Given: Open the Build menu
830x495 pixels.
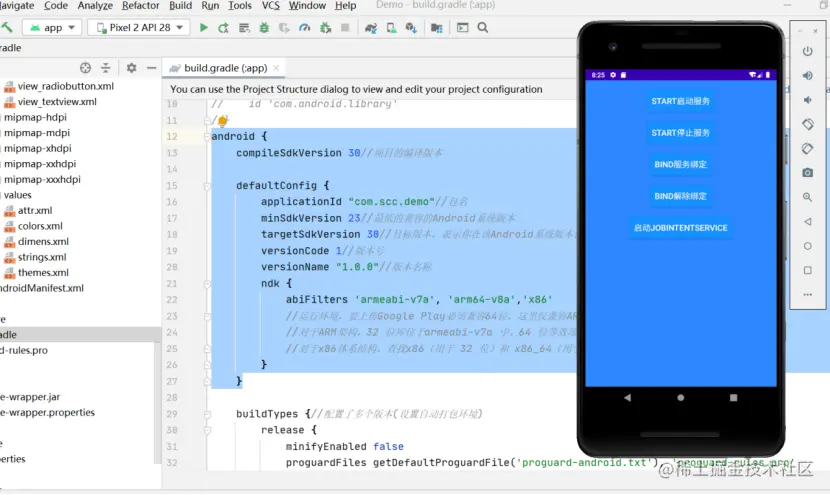Looking at the screenshot, I should [181, 5].
